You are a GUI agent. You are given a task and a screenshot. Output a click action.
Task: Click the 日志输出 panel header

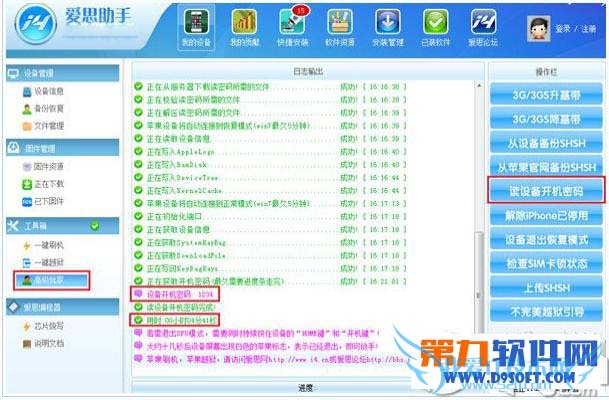pos(308,71)
